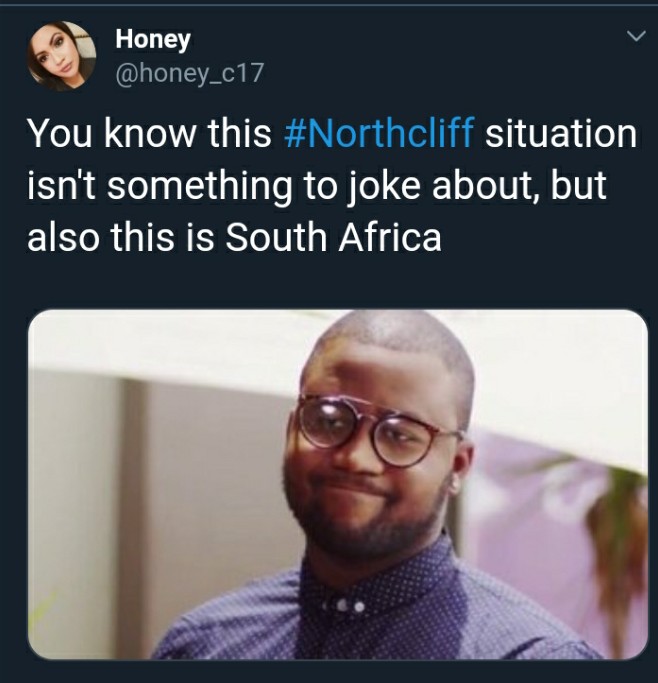Open the Honey display name profile link

tap(153, 40)
